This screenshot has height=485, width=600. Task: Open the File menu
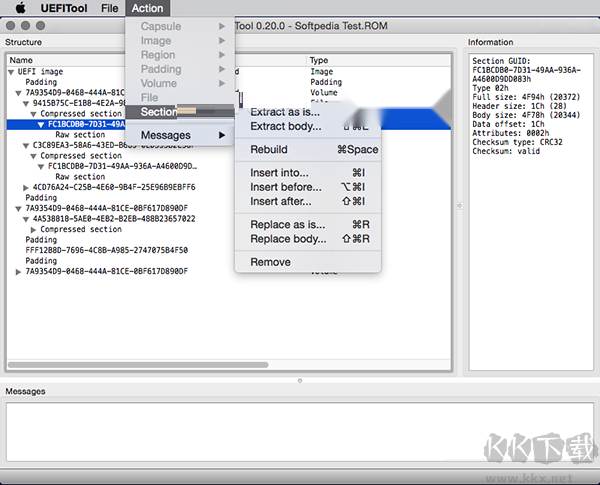(109, 9)
